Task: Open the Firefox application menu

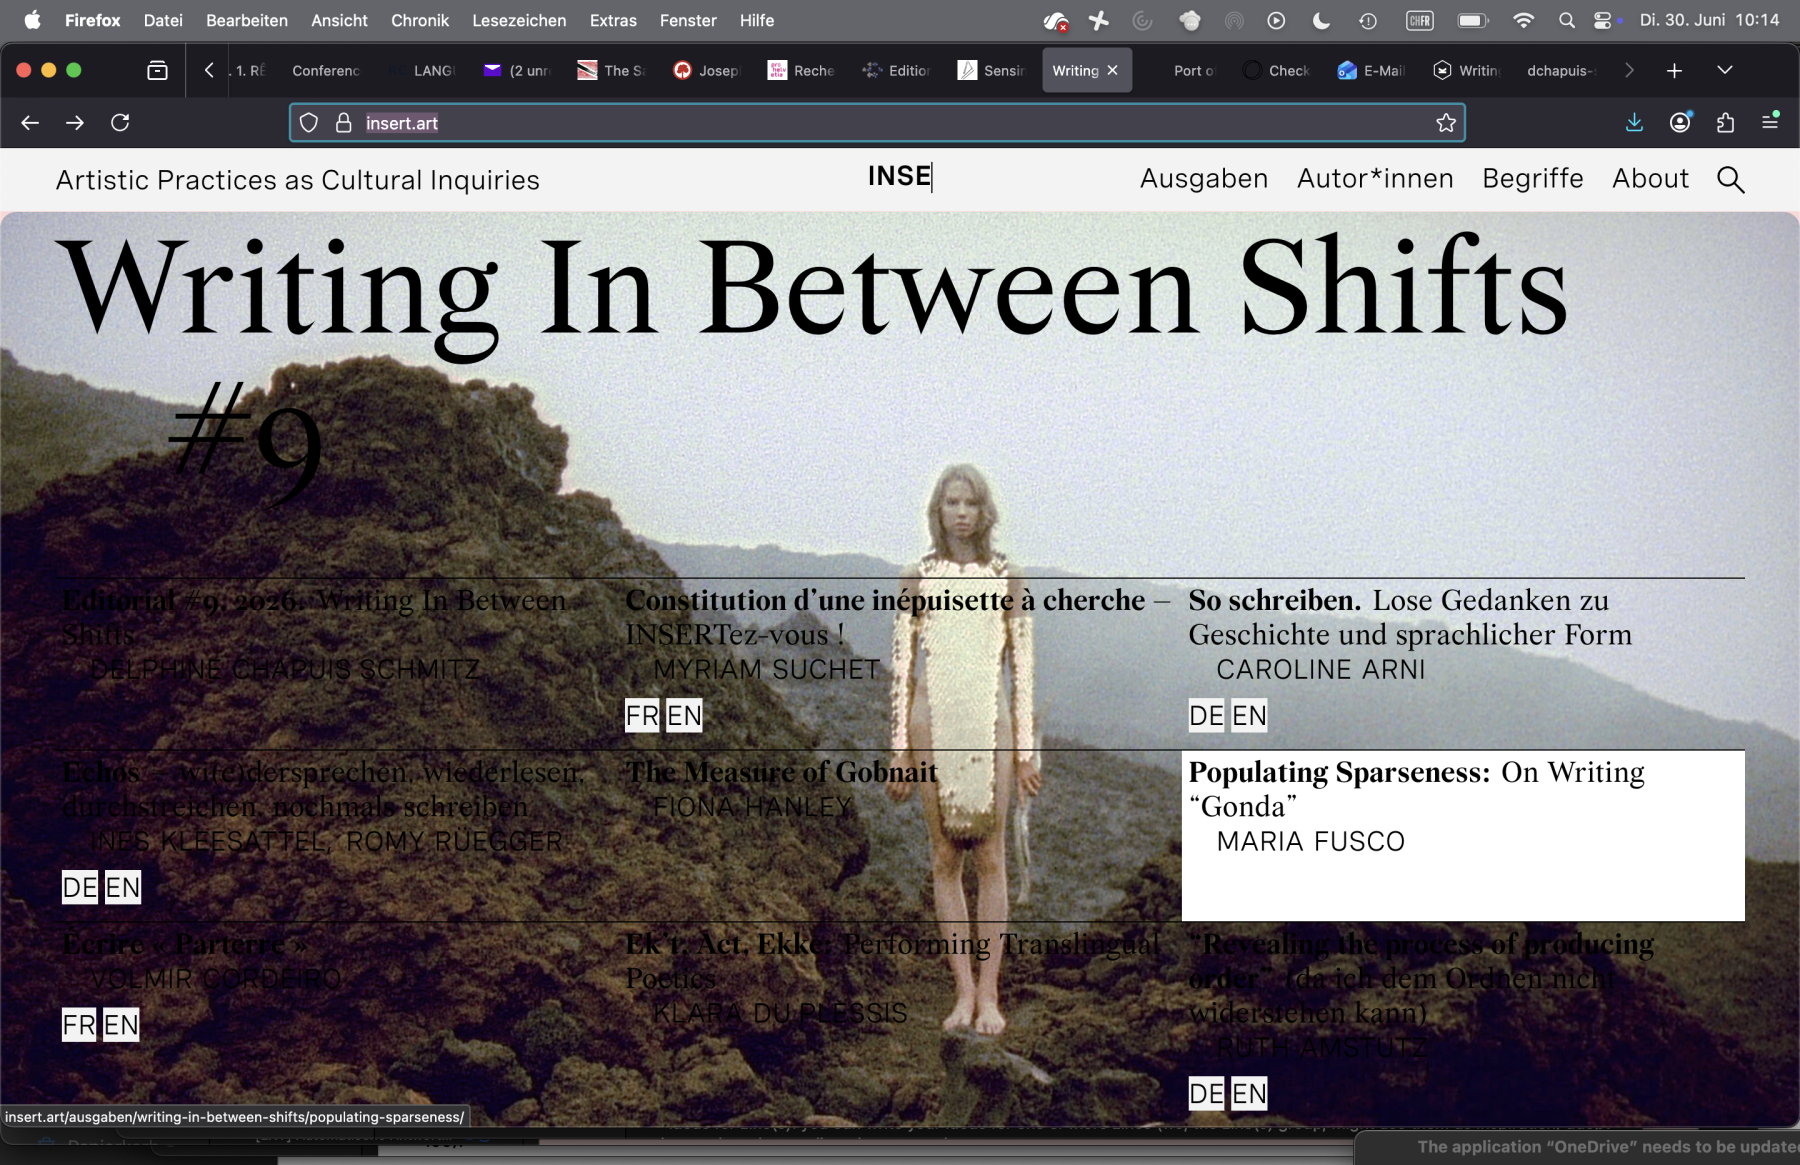Action: (x=1770, y=123)
